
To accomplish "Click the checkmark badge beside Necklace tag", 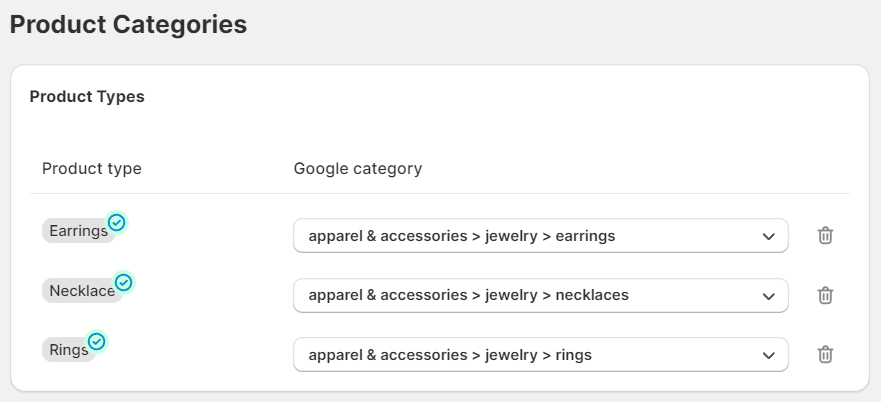I will pyautogui.click(x=124, y=282).
